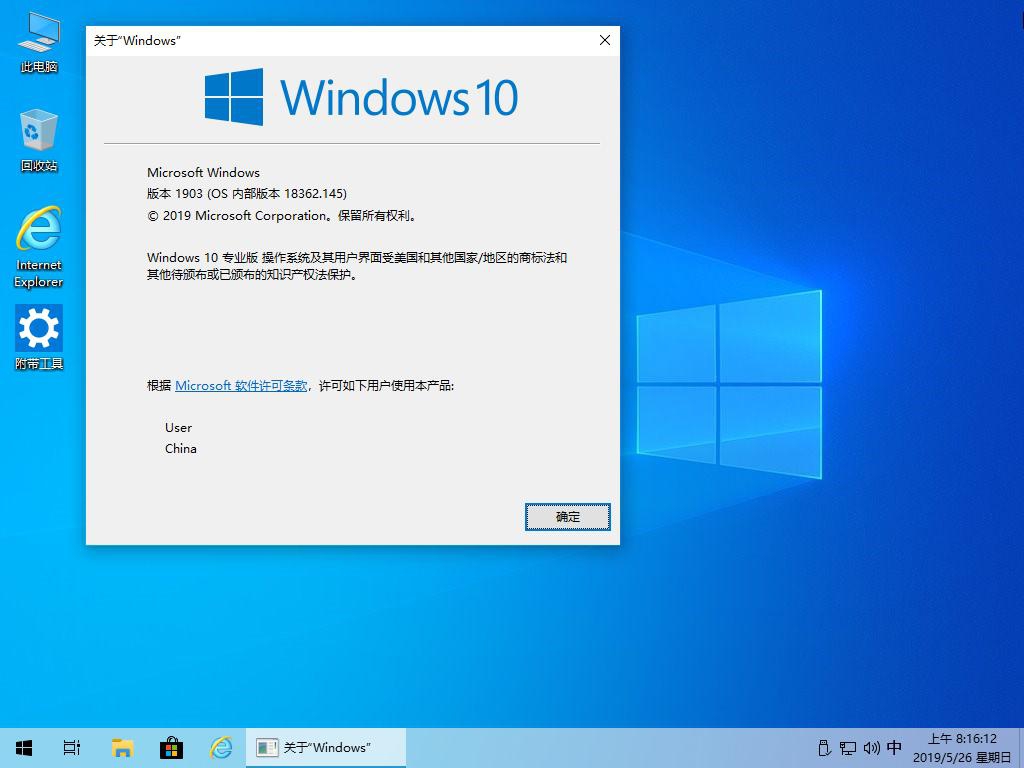1024x768 pixels.
Task: Select the 关于"Windows" taskbar window button
Action: 326,748
